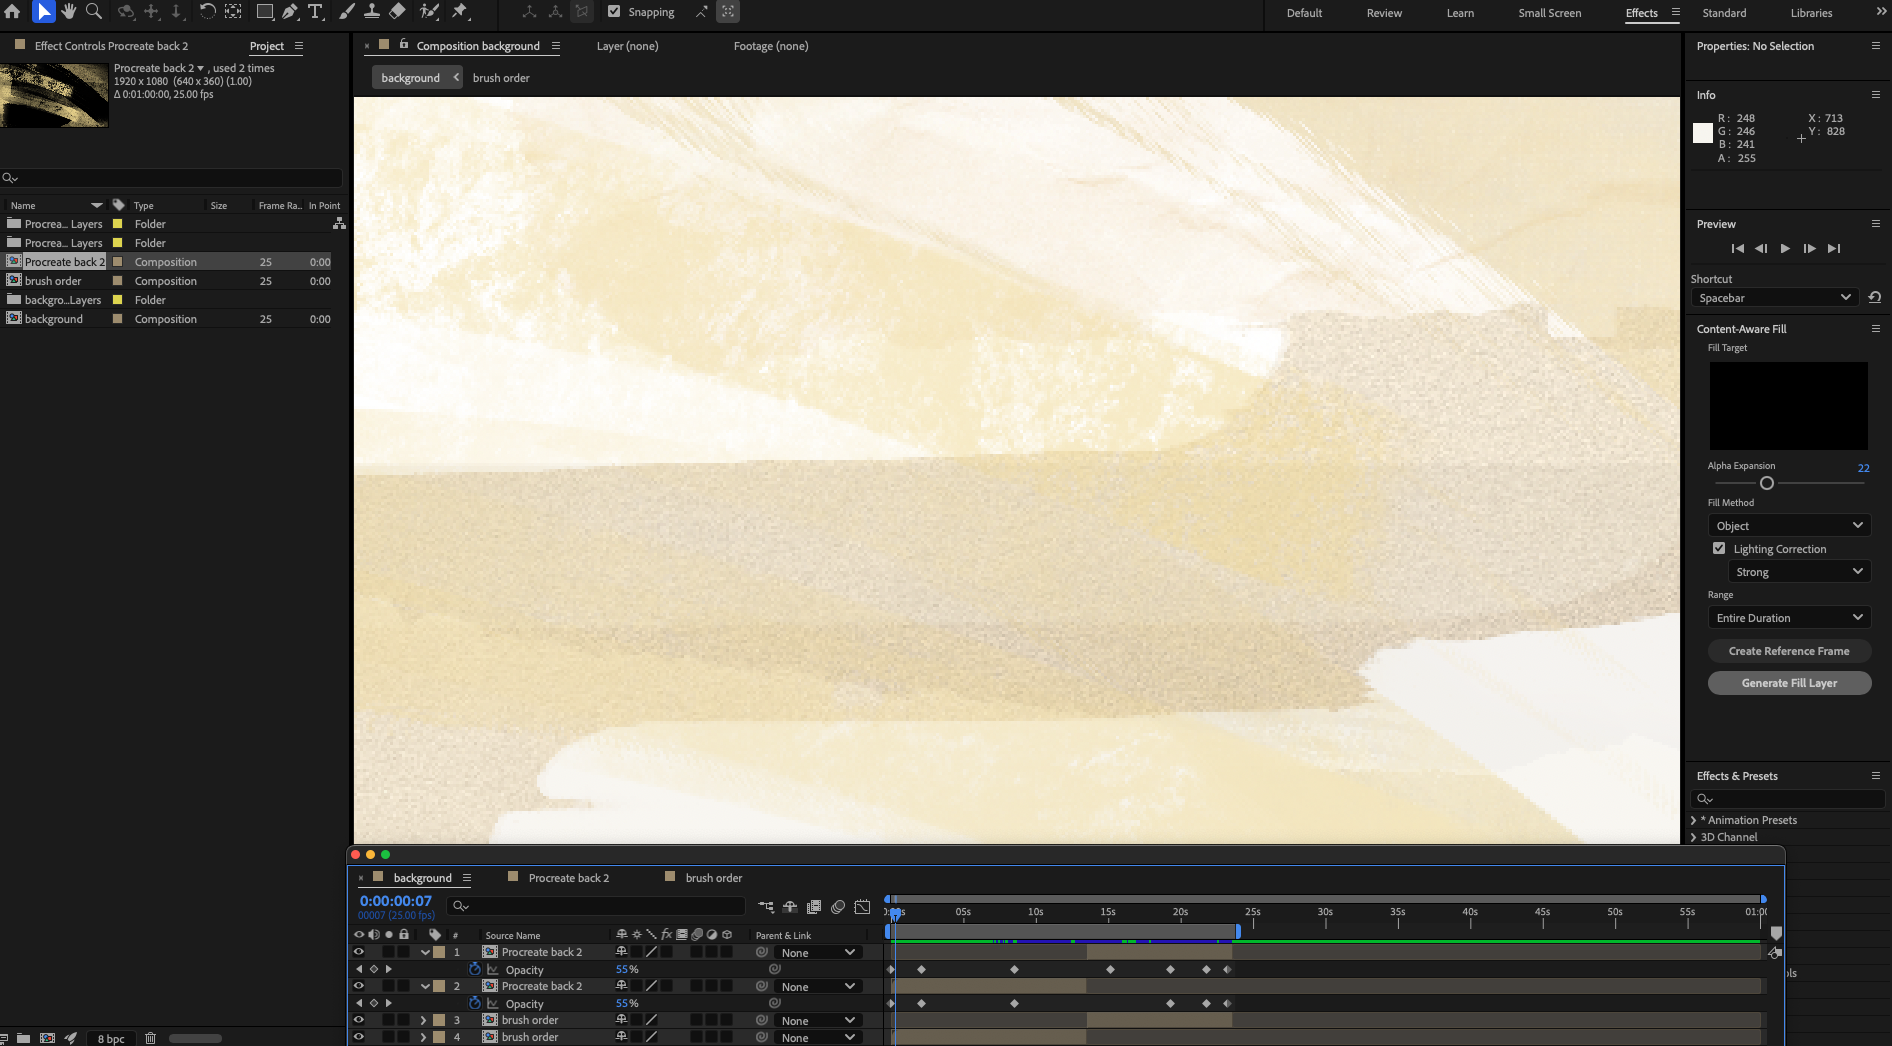Expand the 3D Channel effects category
Image resolution: width=1892 pixels, height=1046 pixels.
1693,837
